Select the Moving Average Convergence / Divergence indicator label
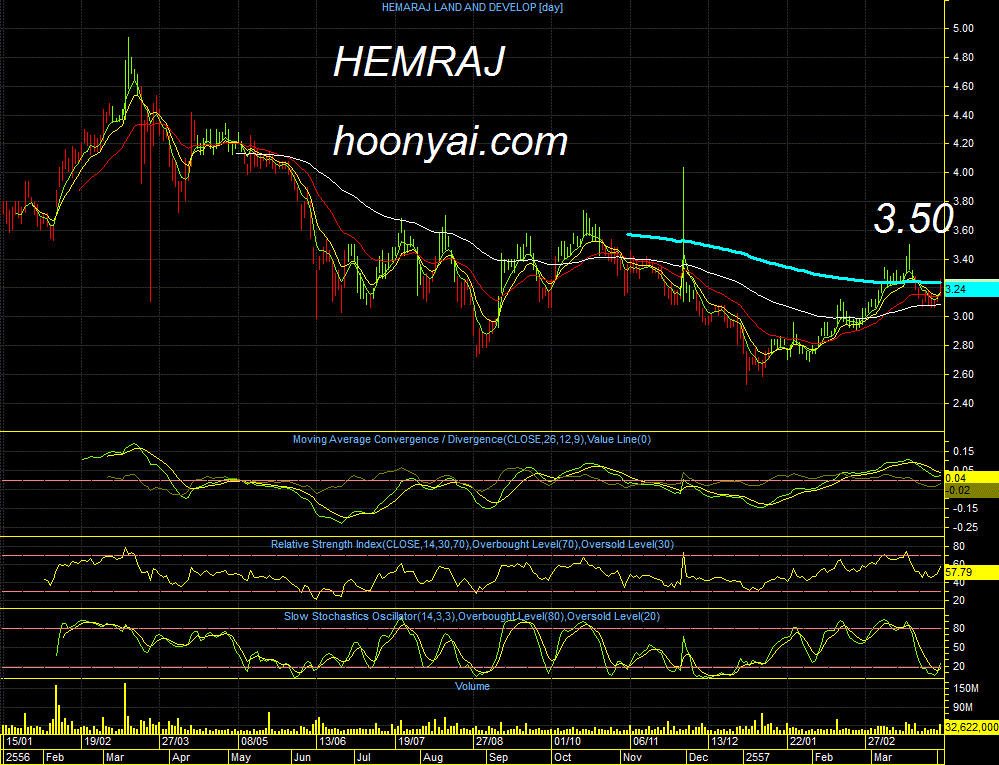Screen dimensions: 999x765 (x=471, y=440)
